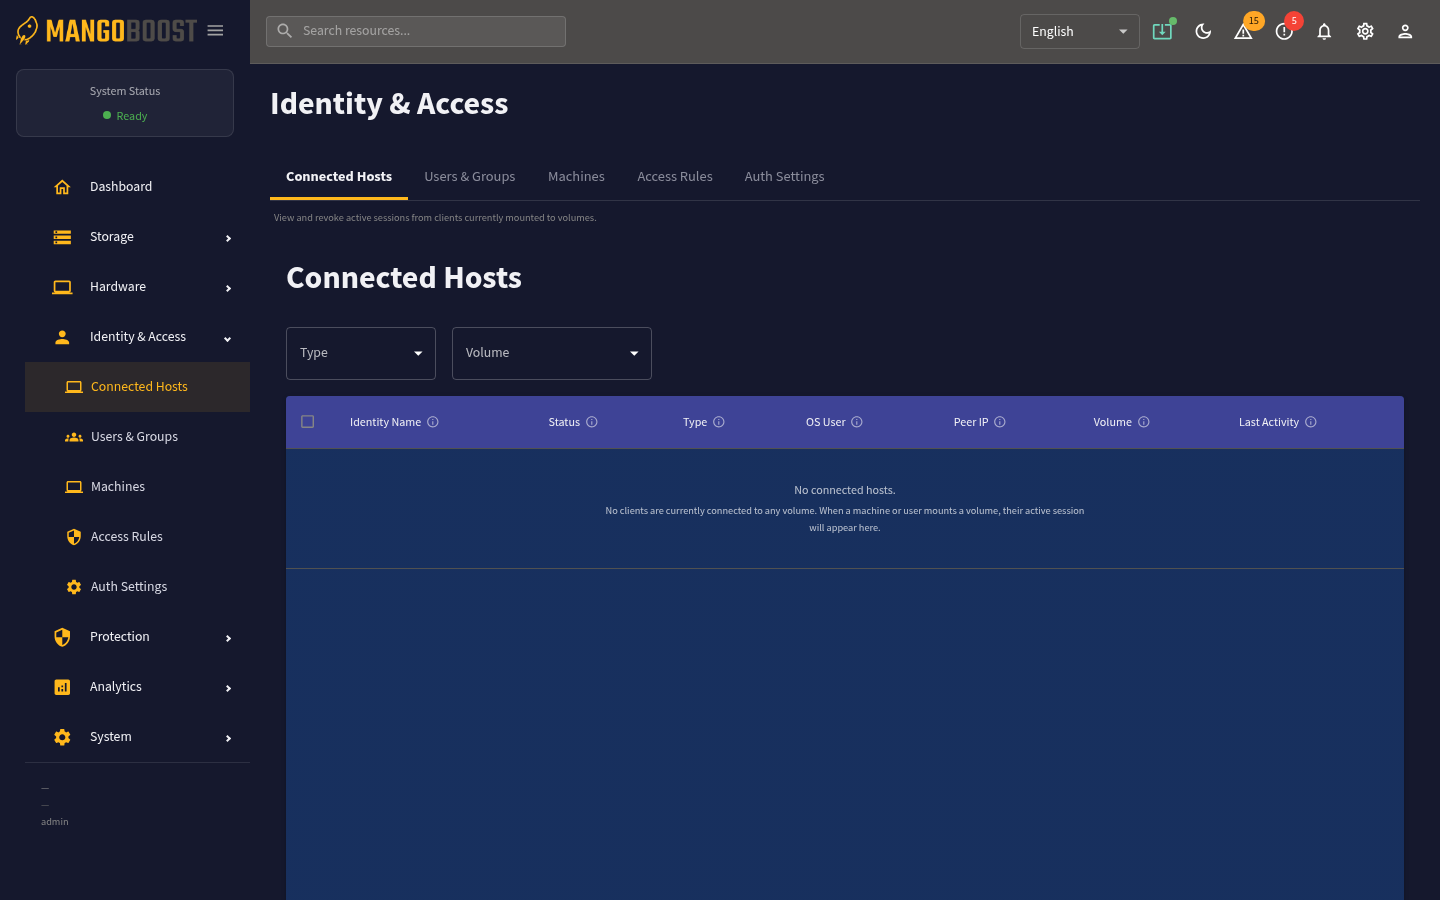1440x900 pixels.
Task: Collapse the Identity & Access chevron
Action: pos(228,338)
